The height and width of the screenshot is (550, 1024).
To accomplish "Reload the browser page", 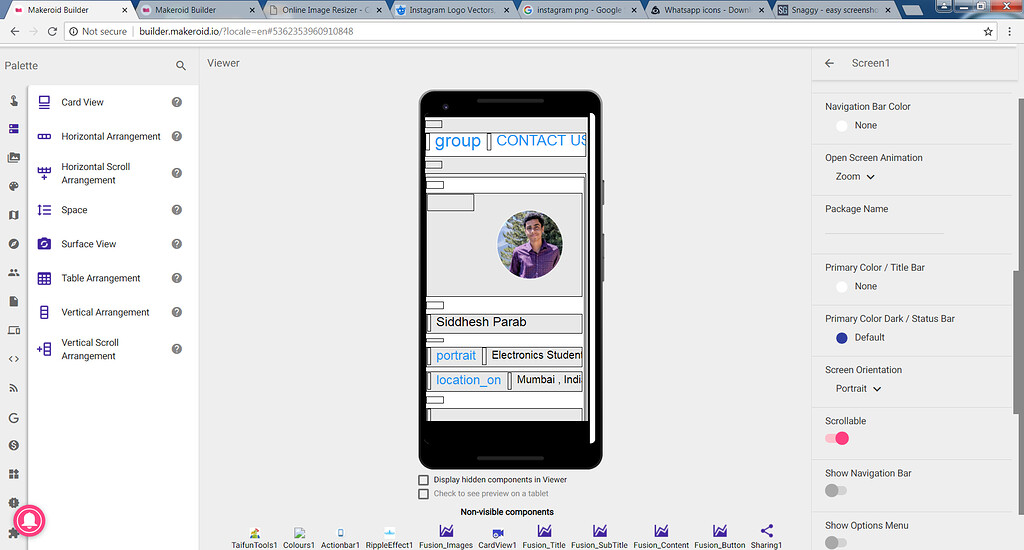I will pyautogui.click(x=52, y=31).
